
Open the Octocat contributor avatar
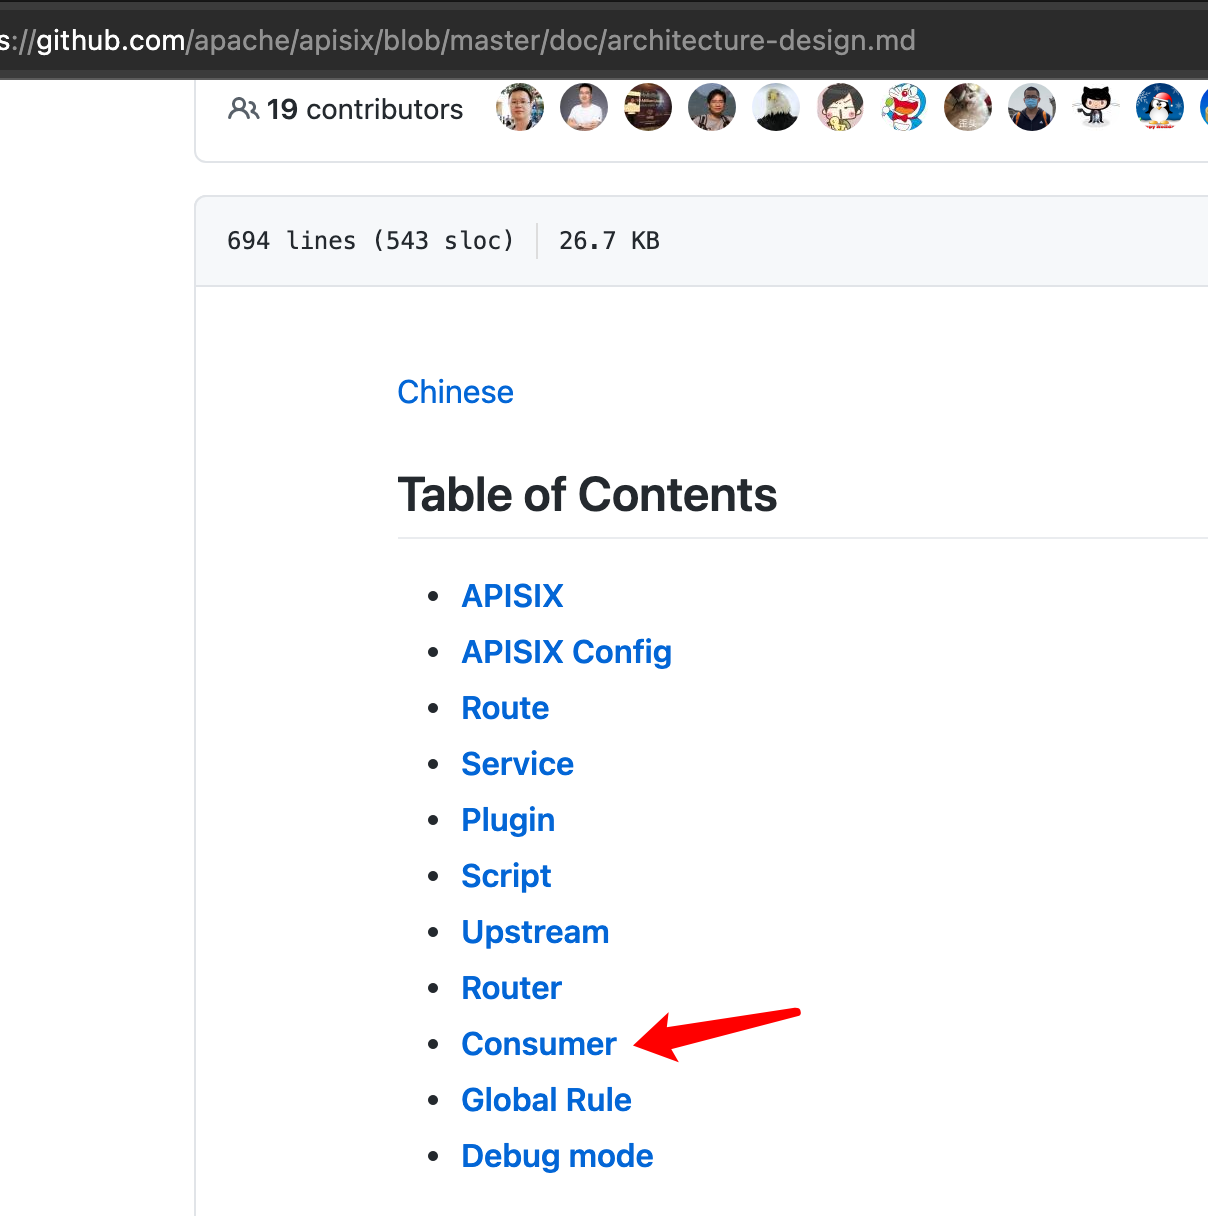(1096, 107)
